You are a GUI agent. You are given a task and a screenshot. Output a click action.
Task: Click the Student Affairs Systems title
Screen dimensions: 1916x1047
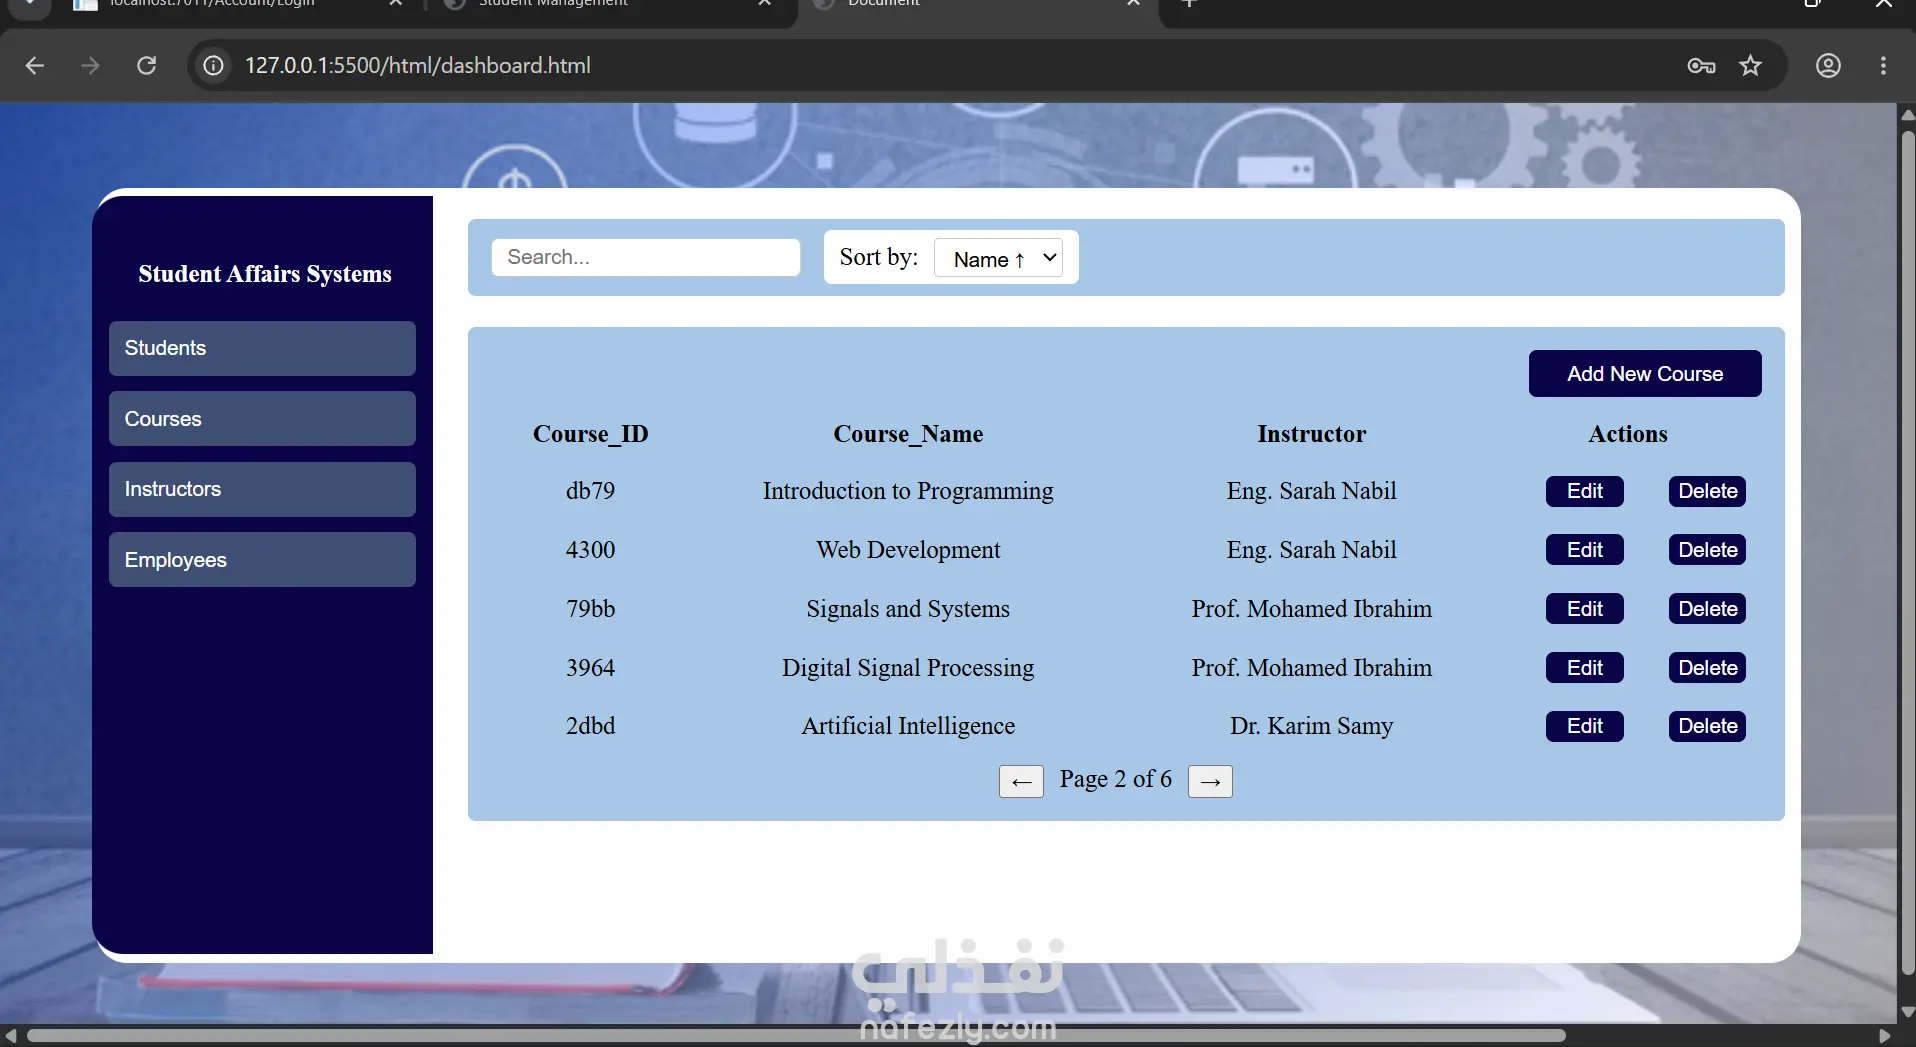pyautogui.click(x=265, y=274)
